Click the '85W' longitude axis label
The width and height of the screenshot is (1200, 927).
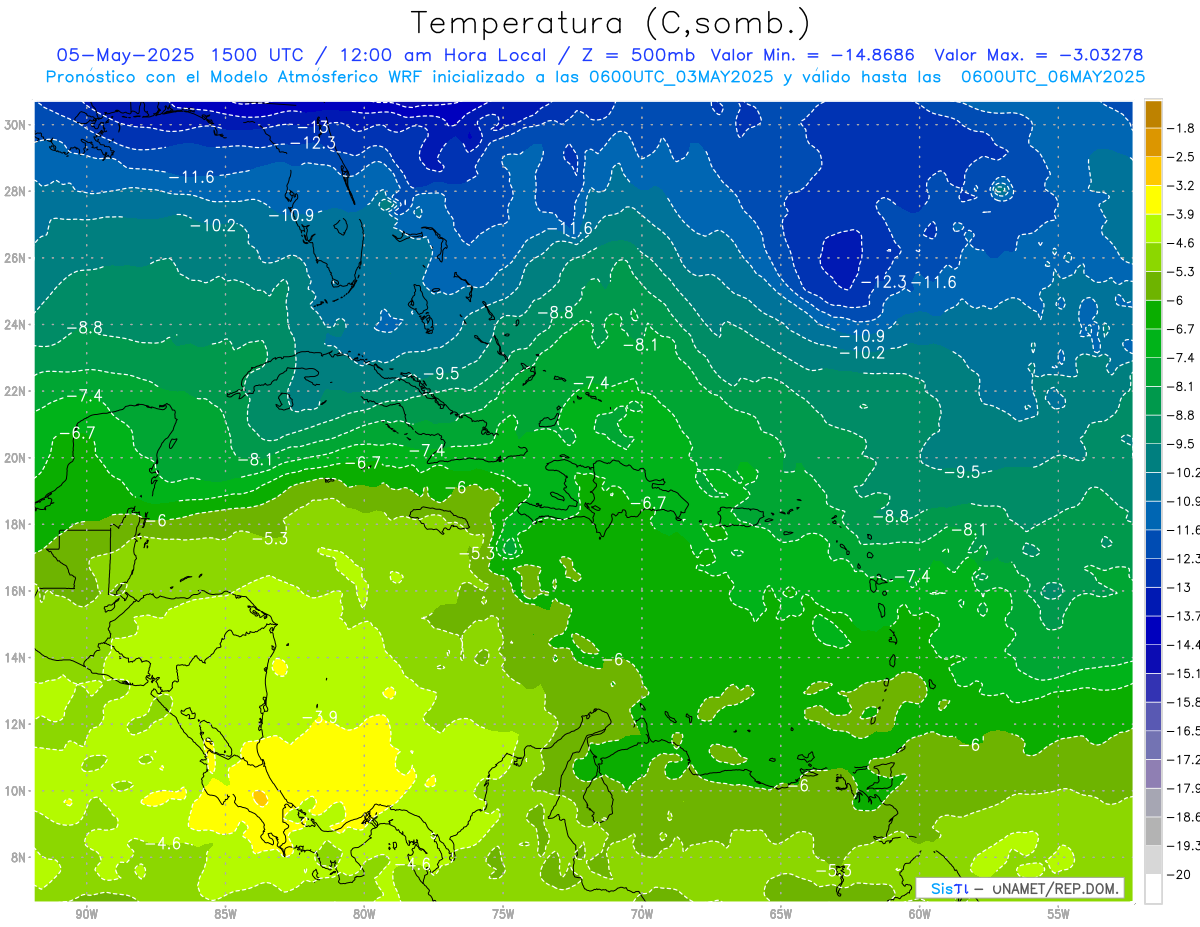[x=225, y=914]
